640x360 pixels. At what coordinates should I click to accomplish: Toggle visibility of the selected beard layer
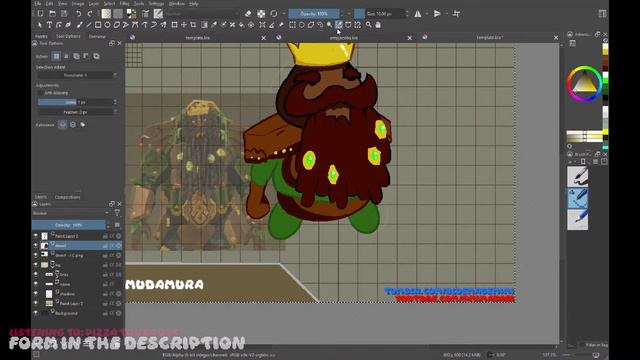(x=36, y=246)
